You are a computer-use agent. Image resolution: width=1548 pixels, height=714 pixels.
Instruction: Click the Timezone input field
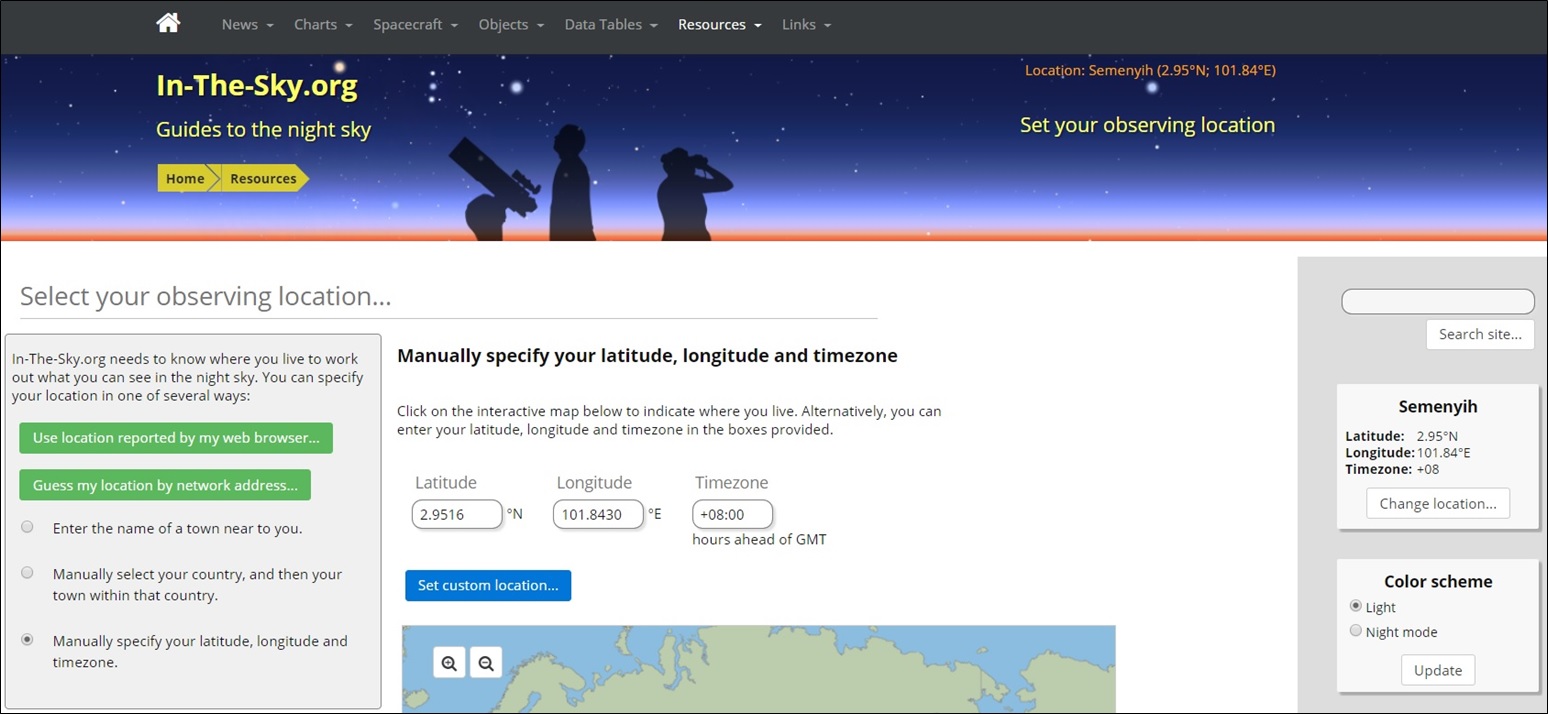(x=732, y=514)
